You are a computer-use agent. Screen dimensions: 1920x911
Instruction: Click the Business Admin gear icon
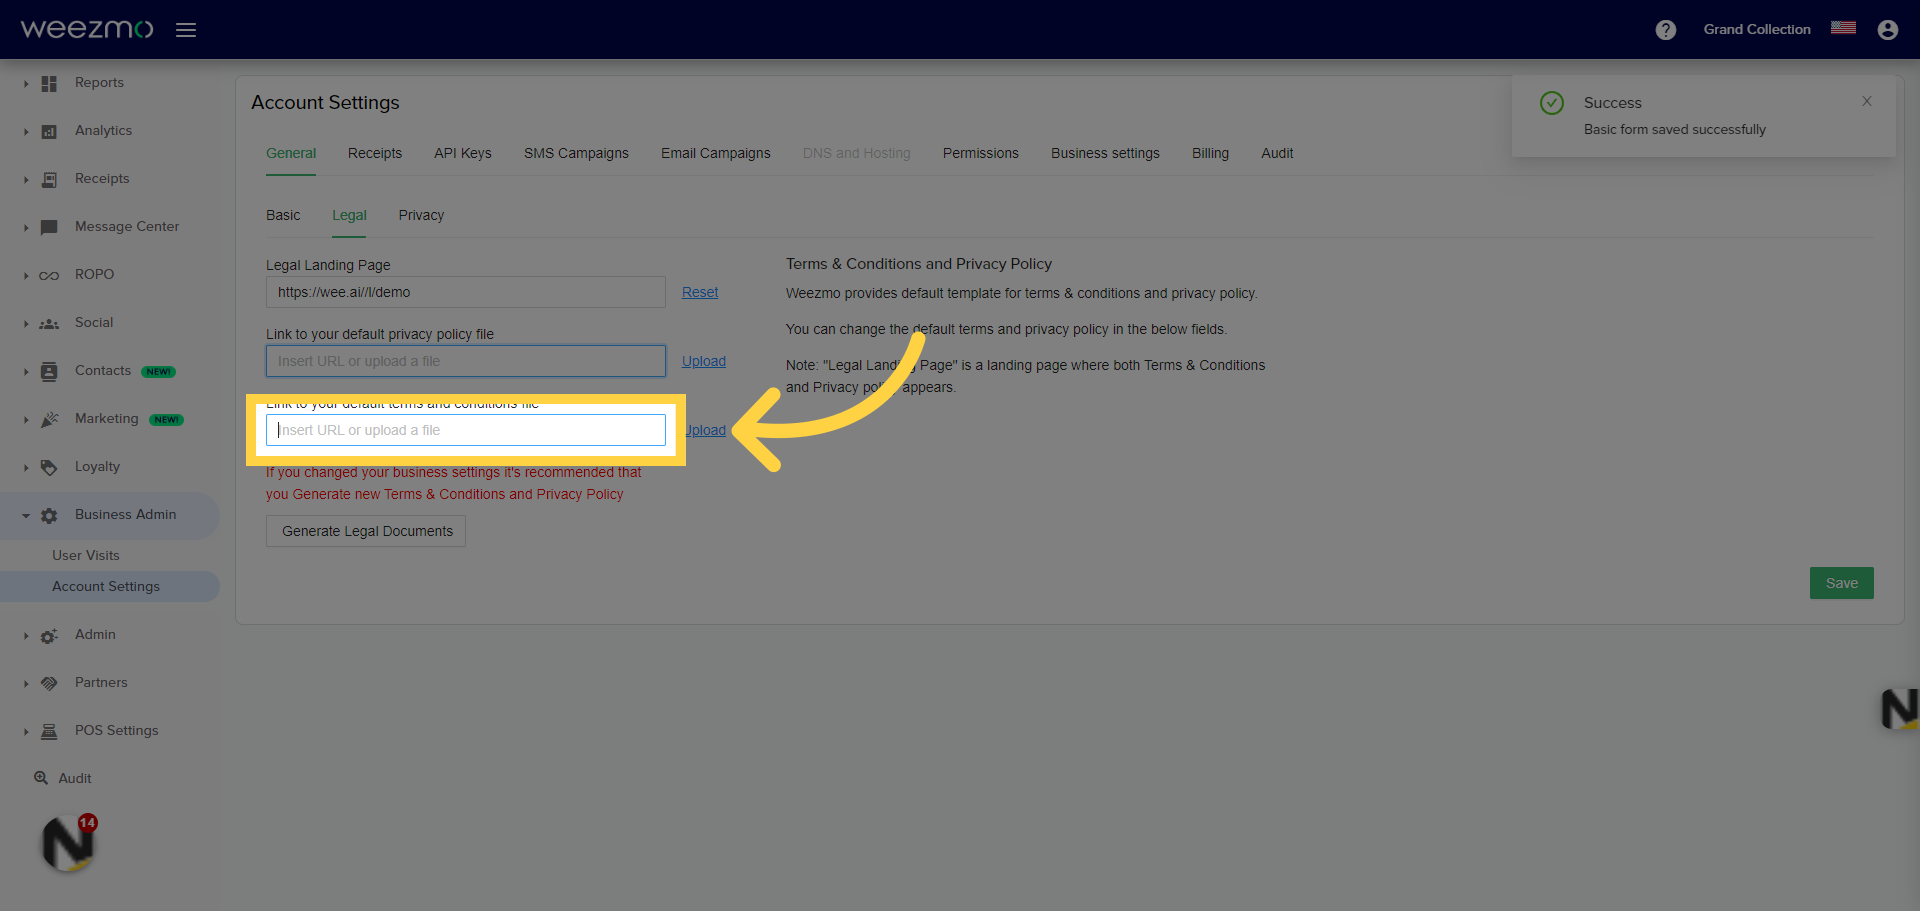tap(49, 515)
